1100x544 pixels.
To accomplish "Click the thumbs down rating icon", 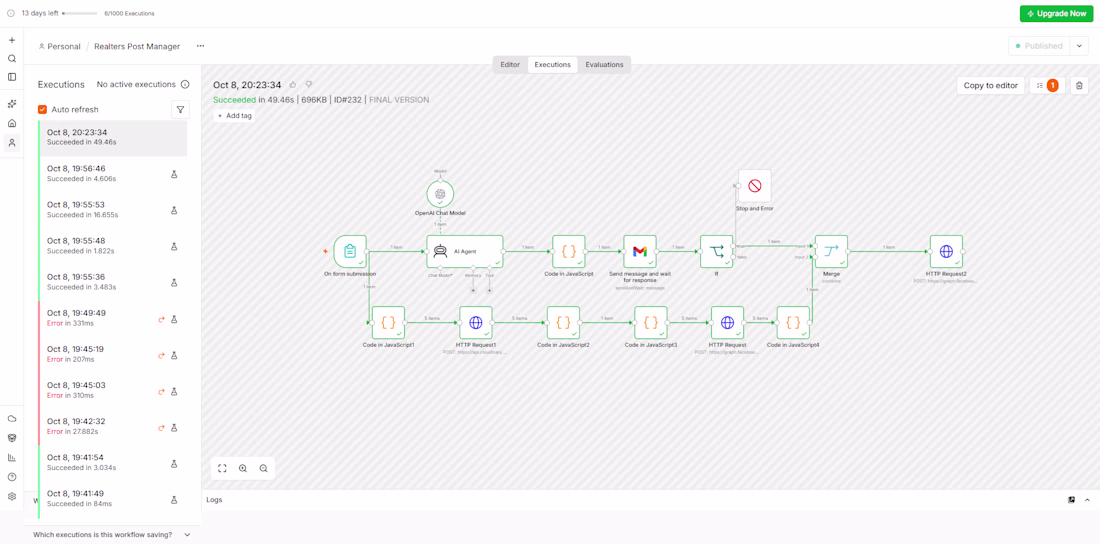I will 309,85.
